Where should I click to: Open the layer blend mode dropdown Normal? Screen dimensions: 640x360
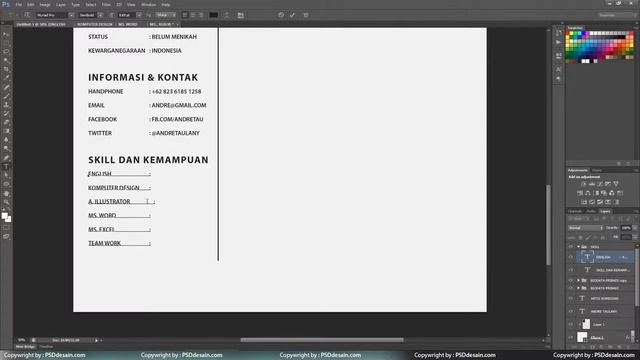(585, 228)
